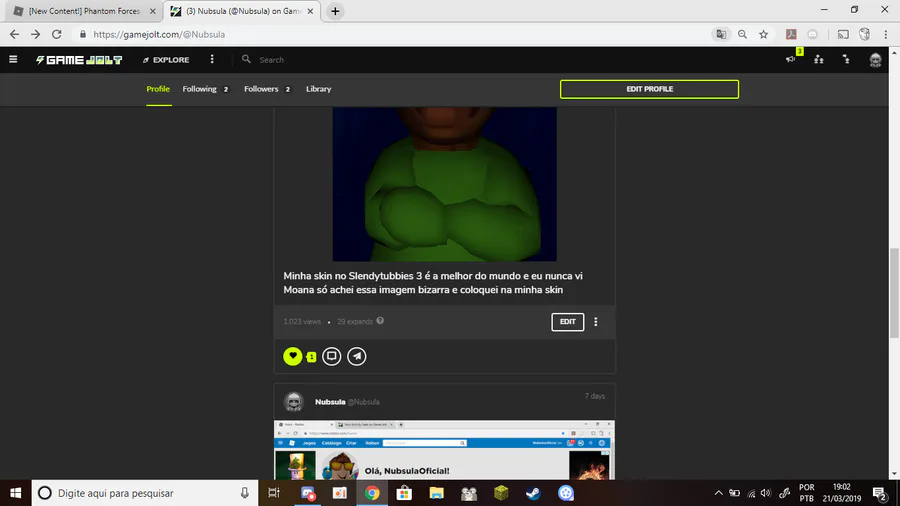Viewport: 900px width, 506px height.
Task: Click the Roblox screenshot thumbnail in second post
Action: [444, 450]
